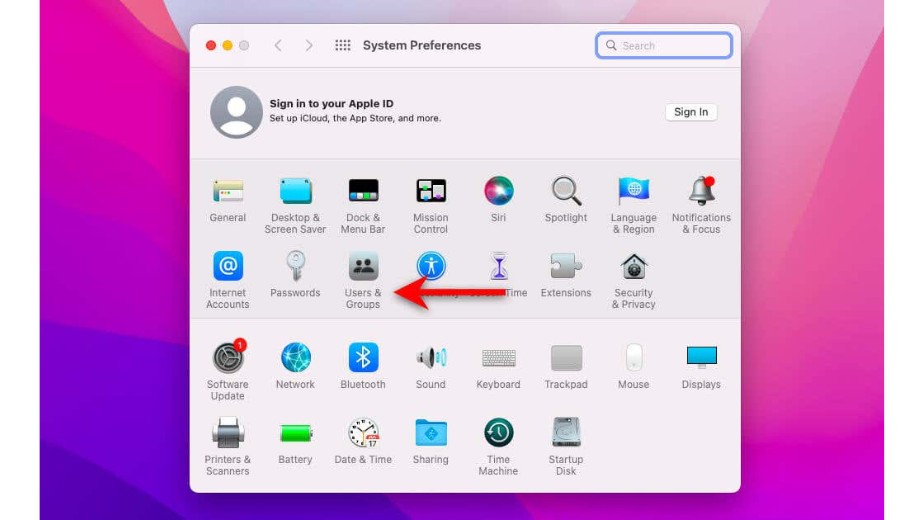
Task: Click the Sign In button
Action: pos(691,112)
